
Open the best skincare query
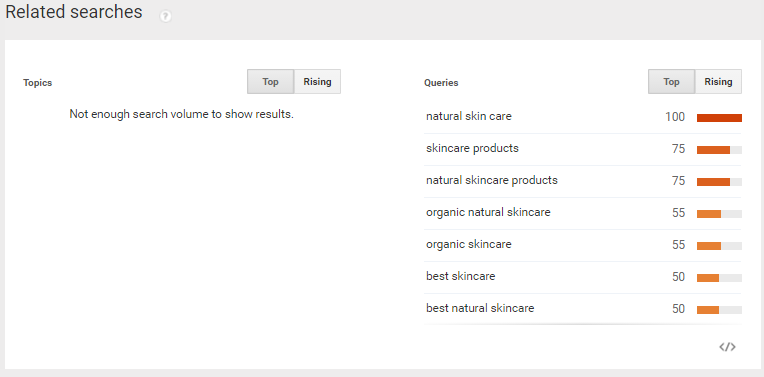460,276
